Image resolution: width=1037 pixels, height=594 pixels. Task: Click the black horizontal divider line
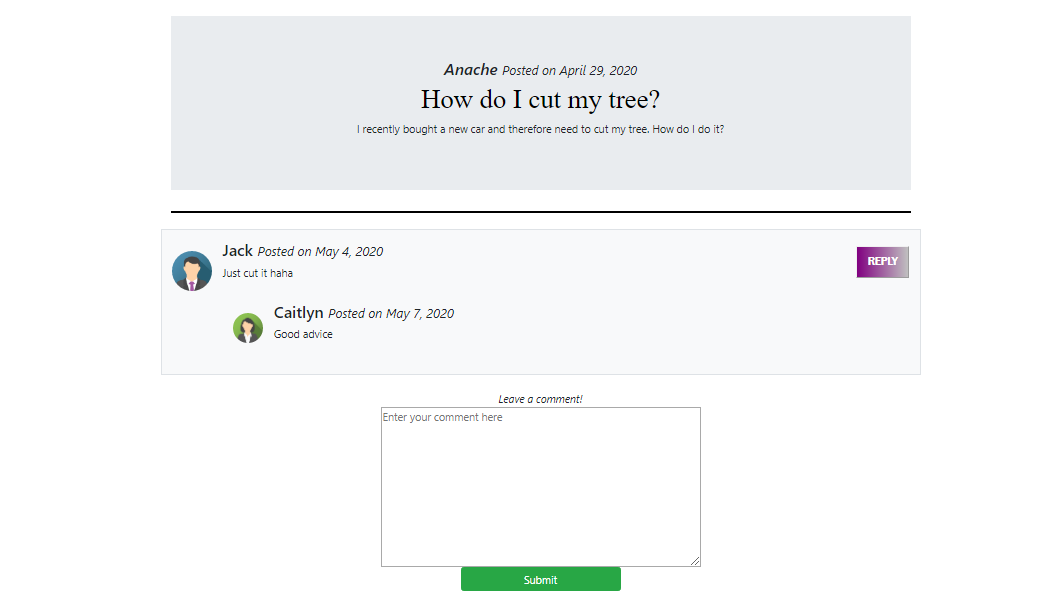540,212
